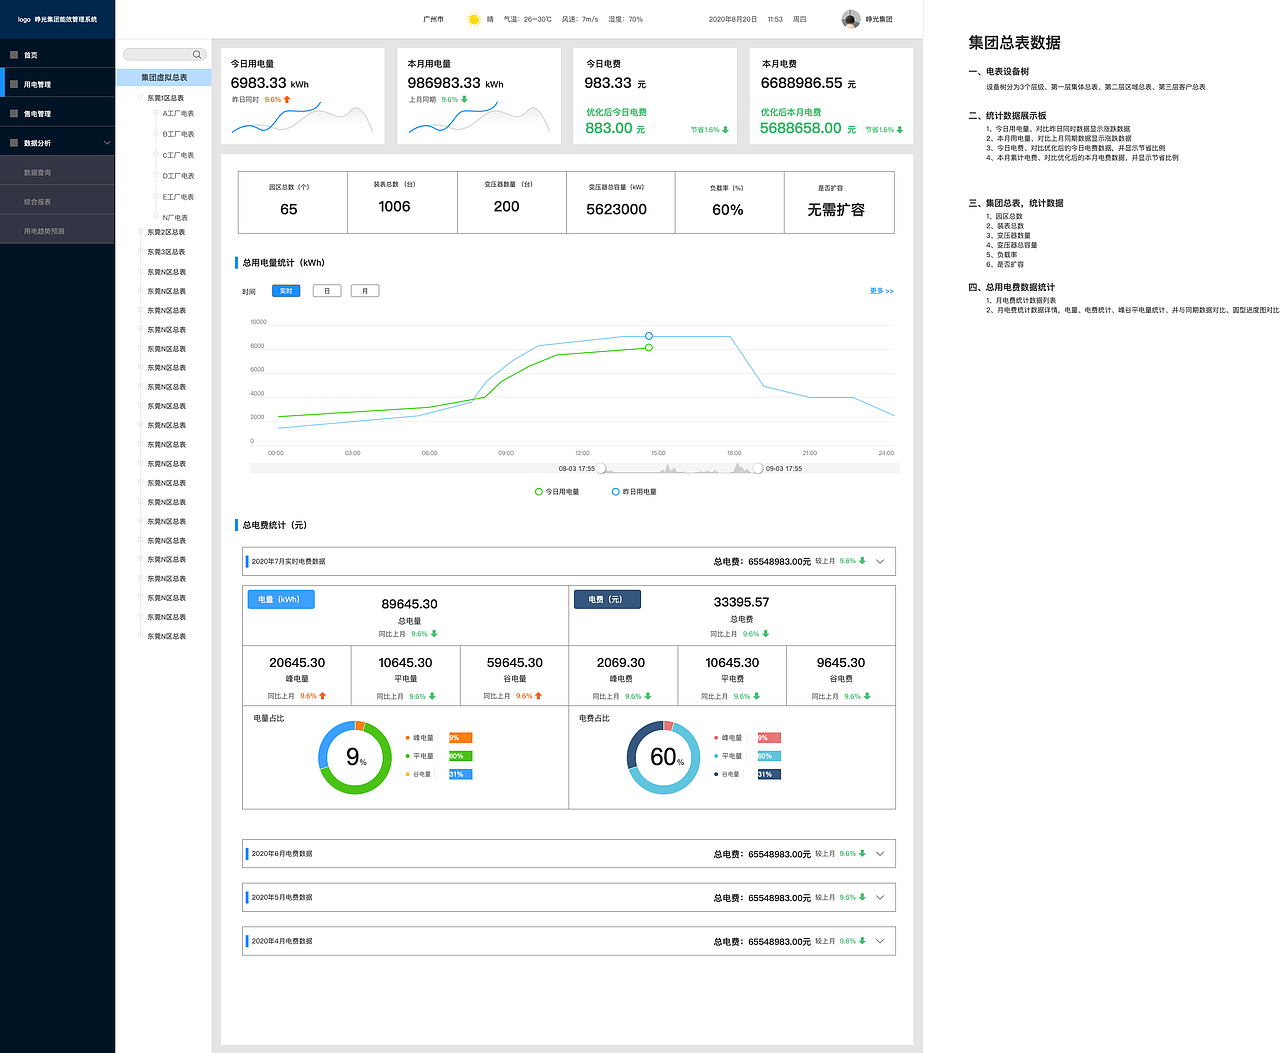This screenshot has height=1053, width=1280.
Task: Click the green arrow under 总电费 33395.57
Action: click(x=766, y=634)
